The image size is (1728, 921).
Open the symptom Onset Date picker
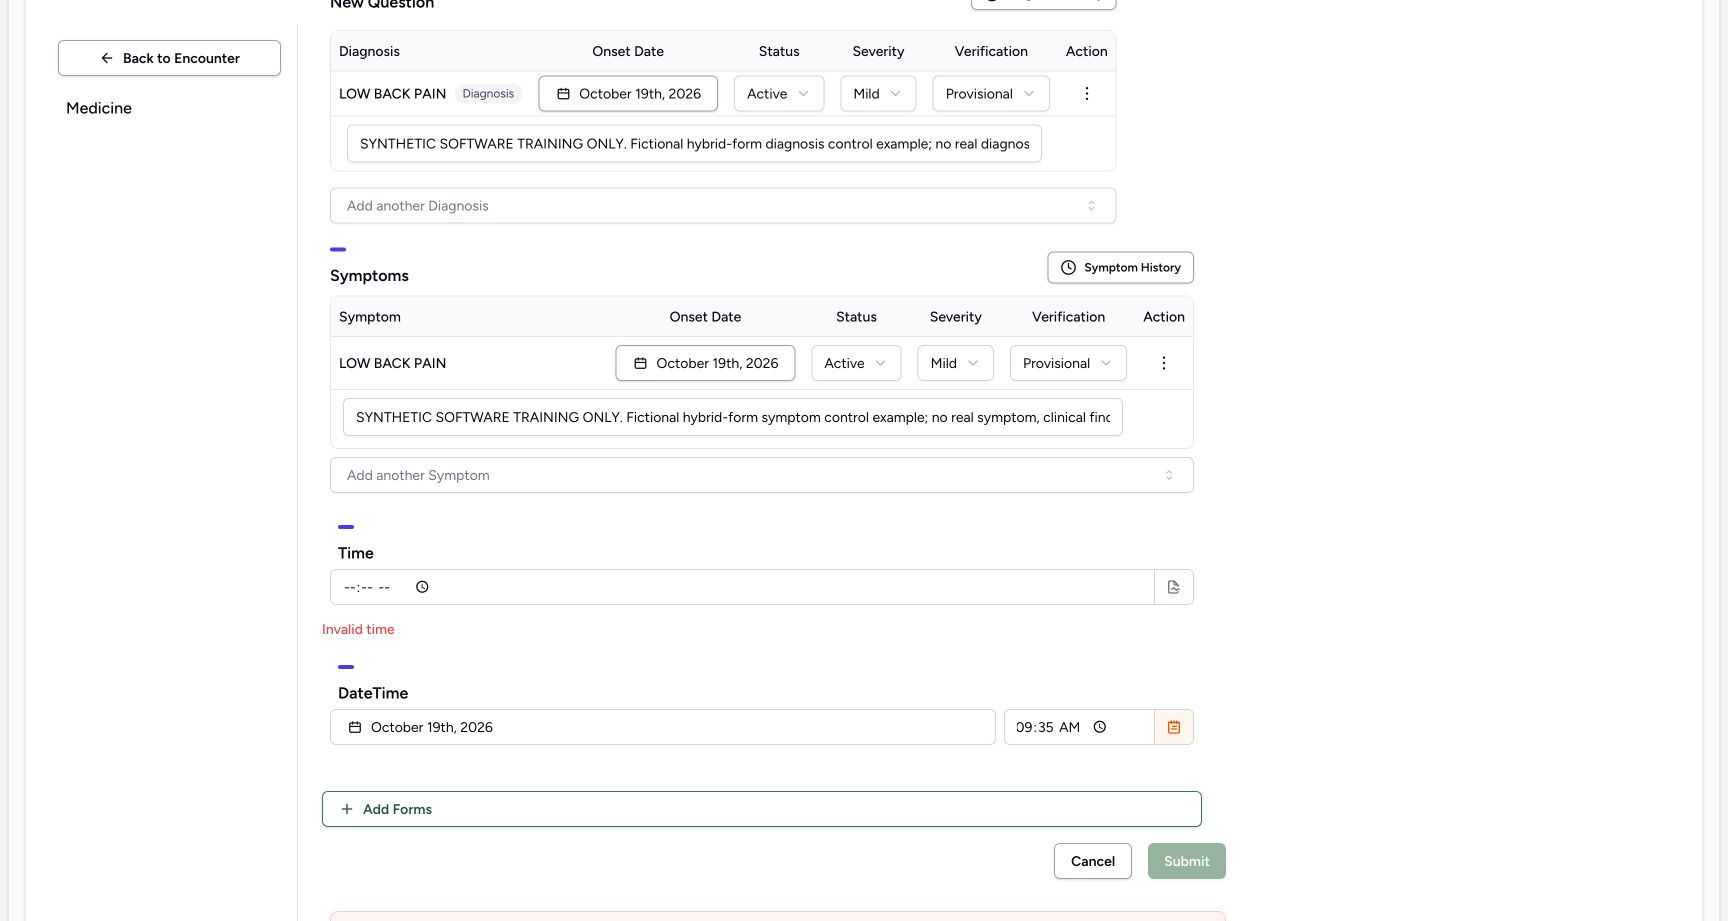705,363
